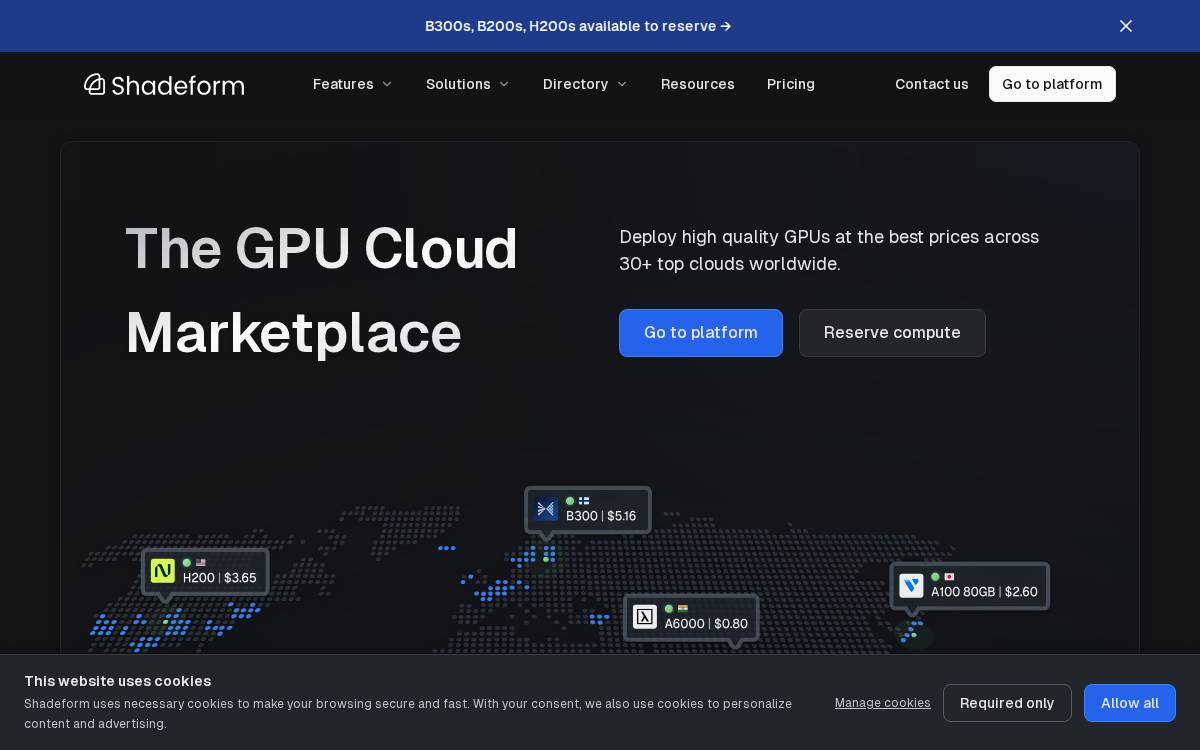Click the Nebius logo icon on H200 card
Image resolution: width=1200 pixels, height=750 pixels.
point(163,571)
